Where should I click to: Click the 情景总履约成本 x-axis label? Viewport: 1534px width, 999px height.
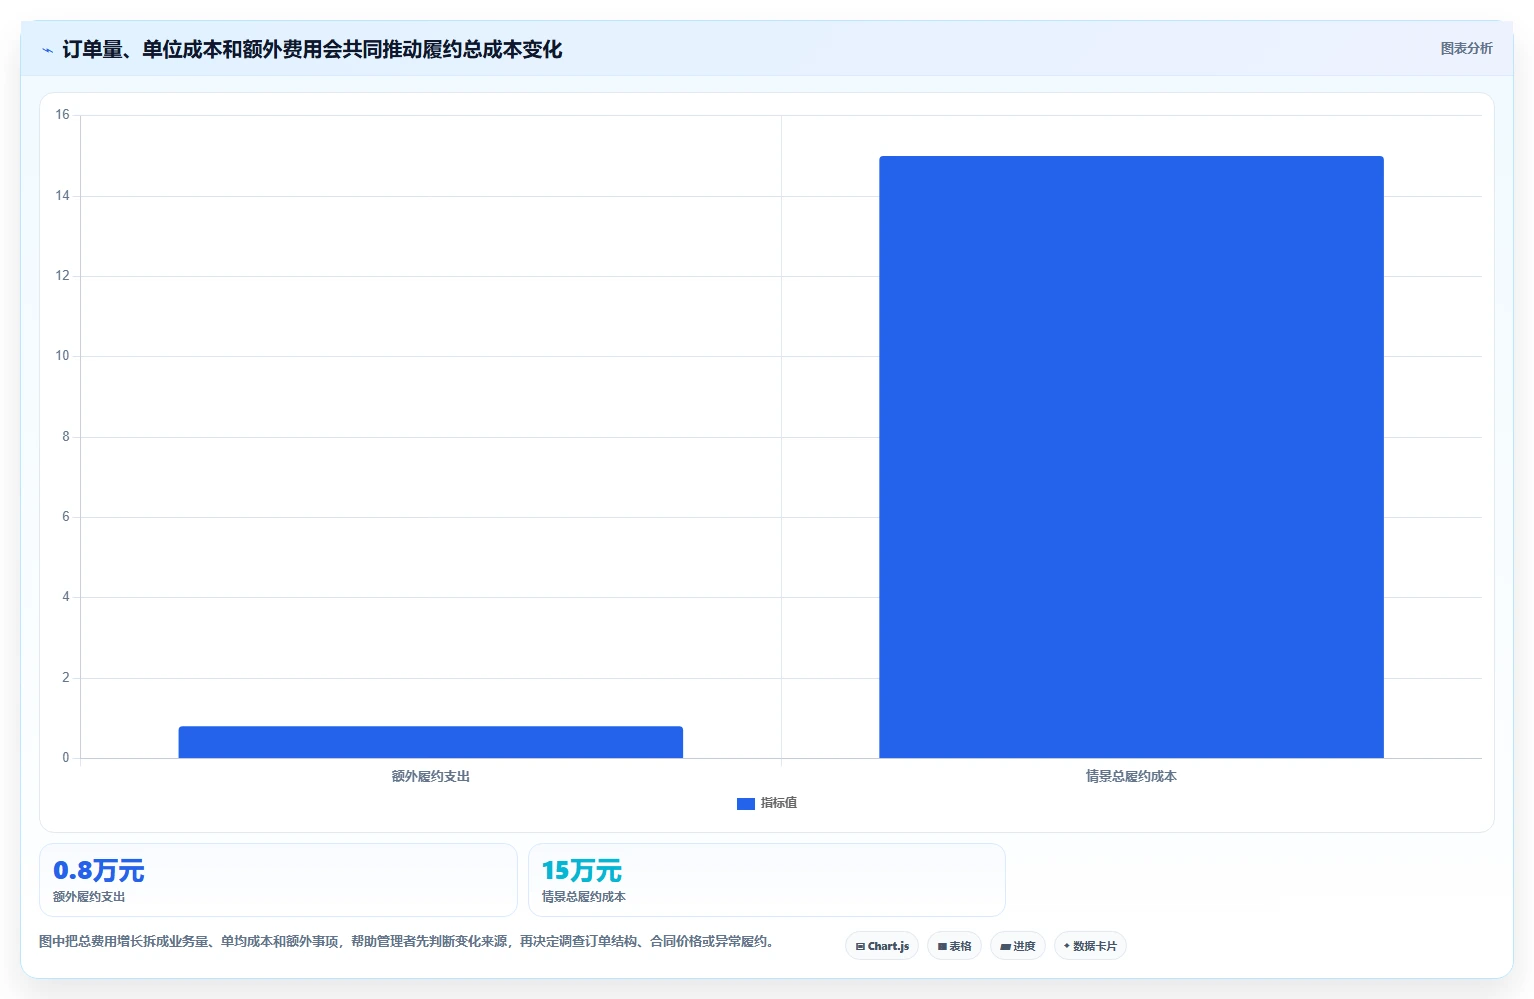pos(1131,776)
